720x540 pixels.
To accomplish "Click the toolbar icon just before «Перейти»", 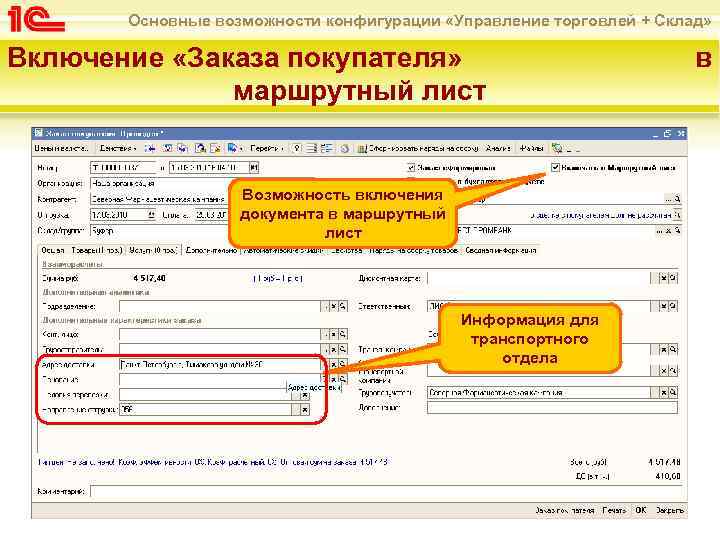I will [233, 148].
